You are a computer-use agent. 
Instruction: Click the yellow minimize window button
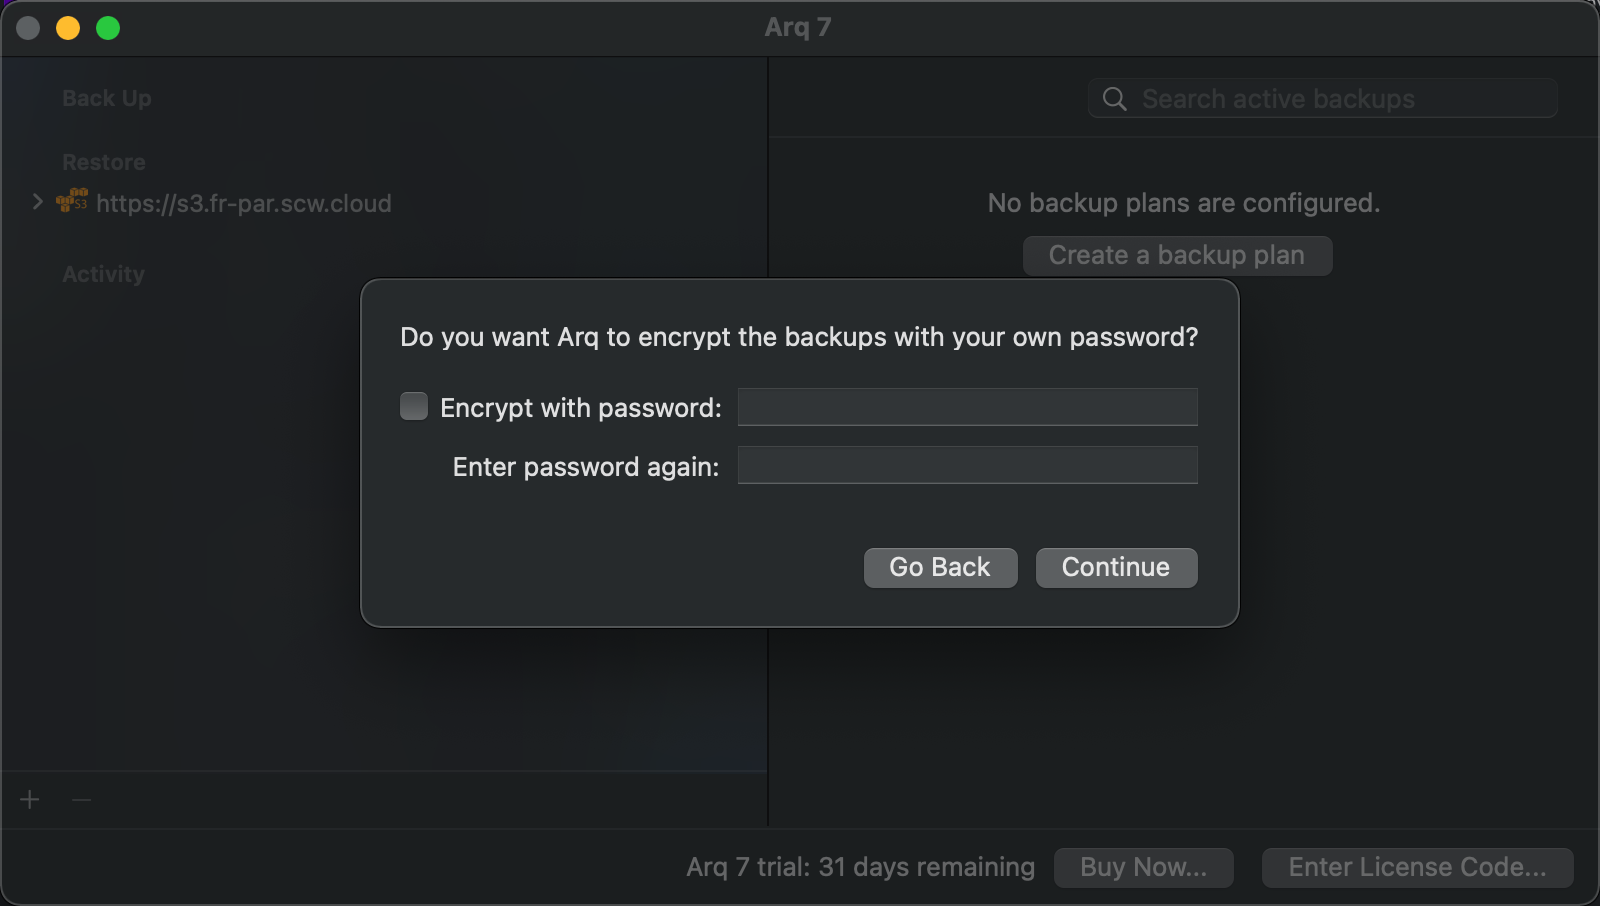coord(68,28)
